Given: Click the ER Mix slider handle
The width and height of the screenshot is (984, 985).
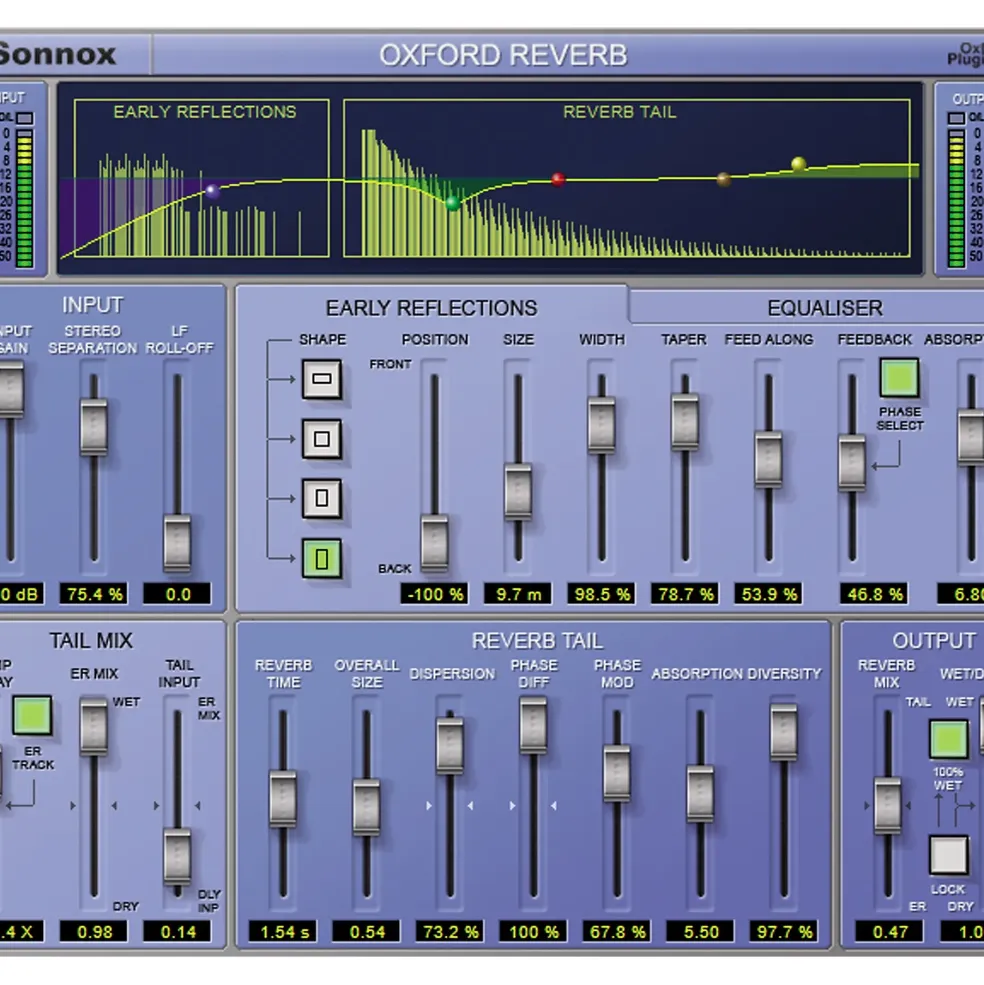Looking at the screenshot, I should tap(94, 726).
